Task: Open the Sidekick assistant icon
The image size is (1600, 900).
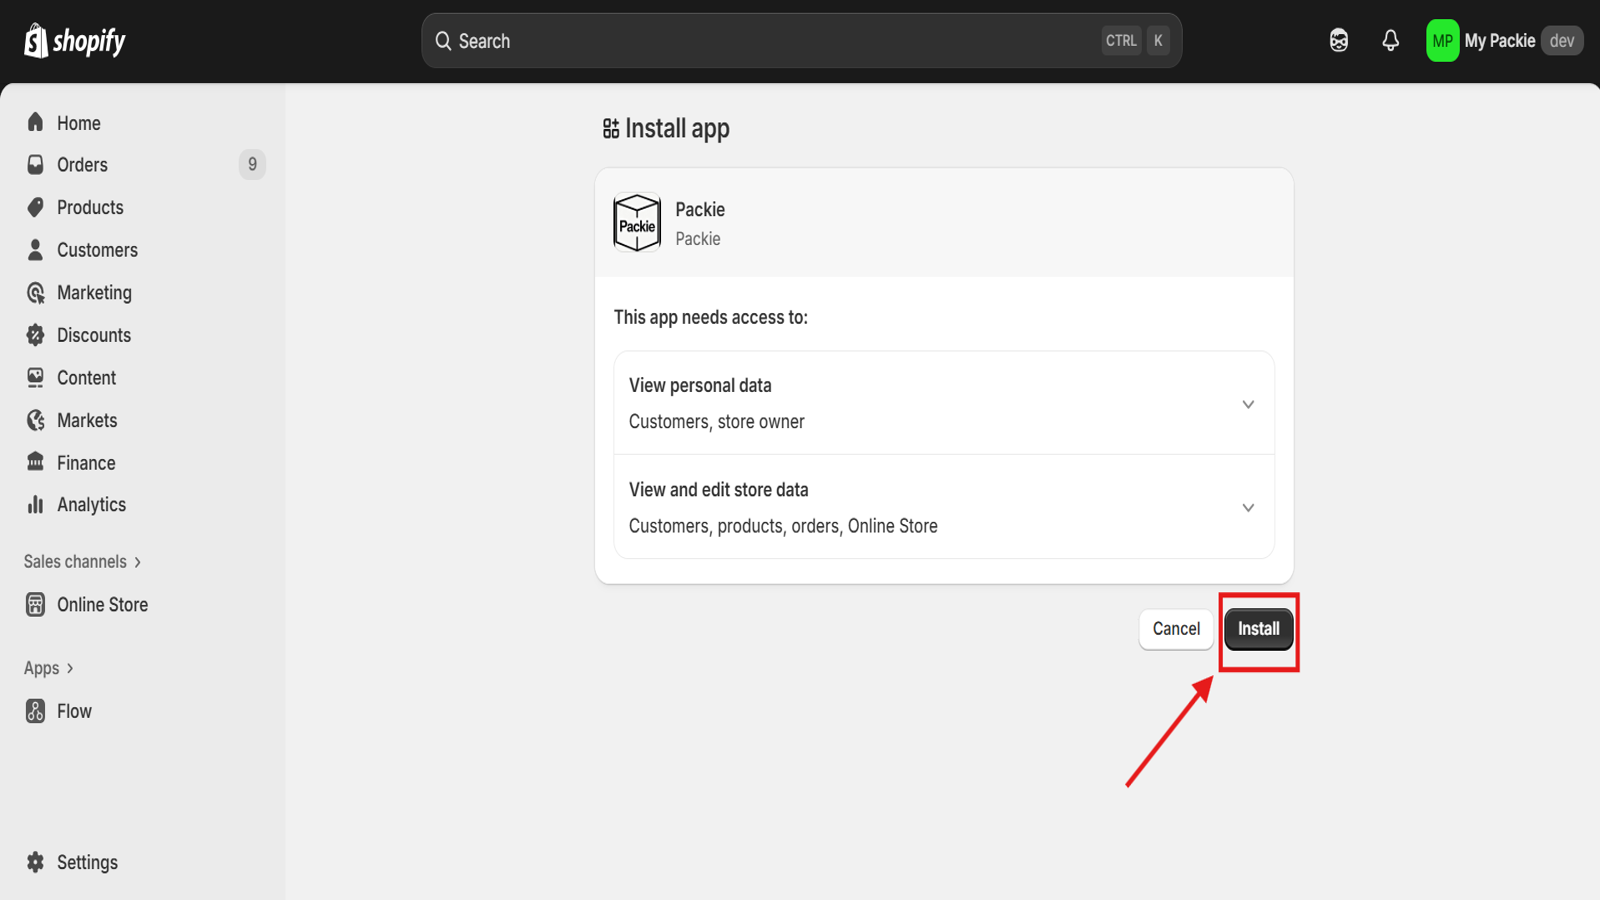Action: click(x=1339, y=41)
